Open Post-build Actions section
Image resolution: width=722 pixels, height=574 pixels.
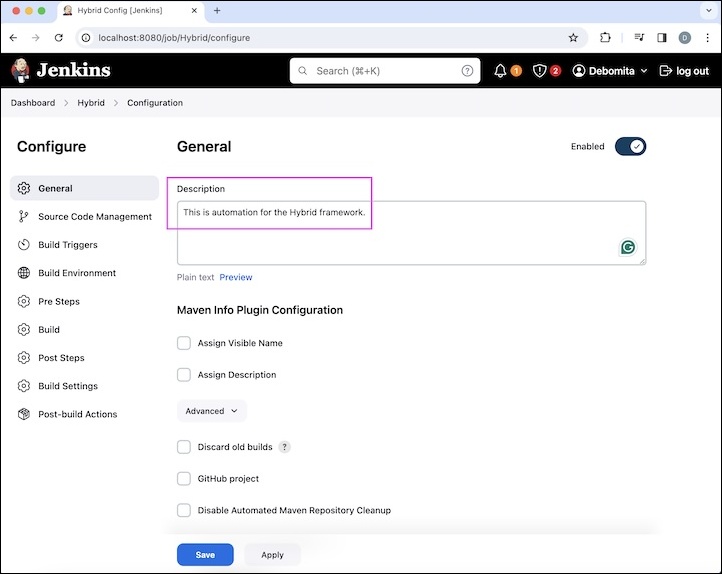(77, 414)
